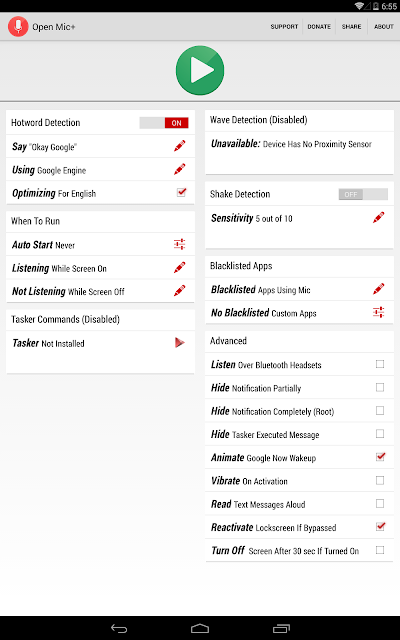This screenshot has width=400, height=640.
Task: Open Blacklisted Custom Apps sliders icon
Action: click(379, 312)
